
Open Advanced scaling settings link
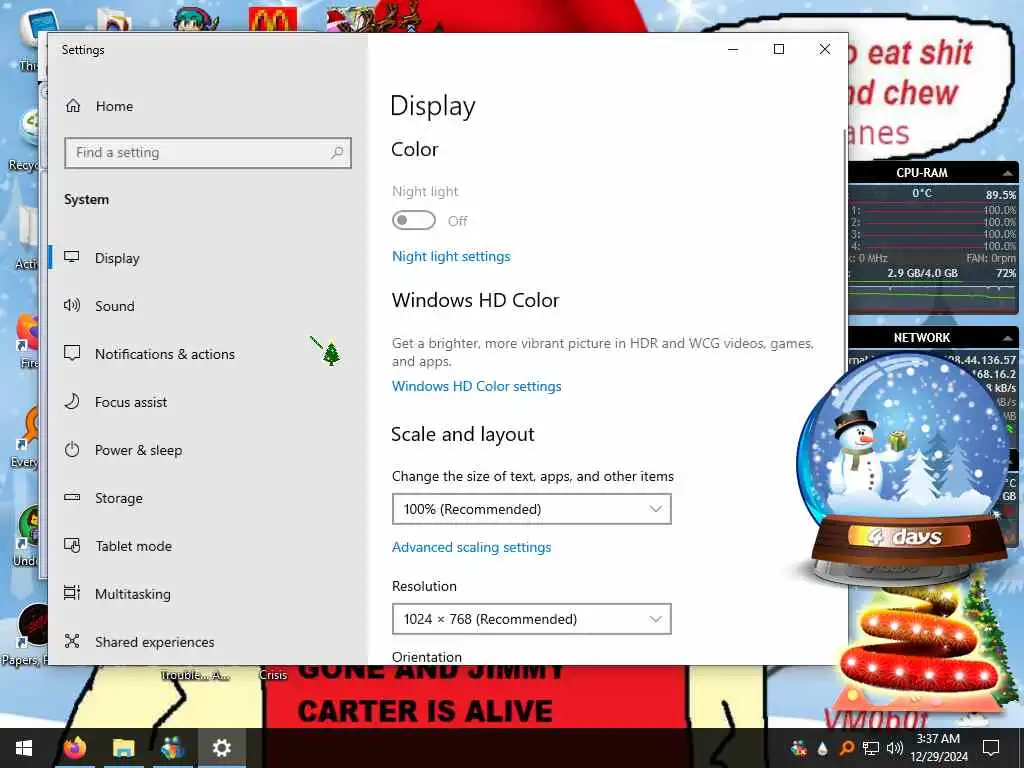[x=471, y=547]
